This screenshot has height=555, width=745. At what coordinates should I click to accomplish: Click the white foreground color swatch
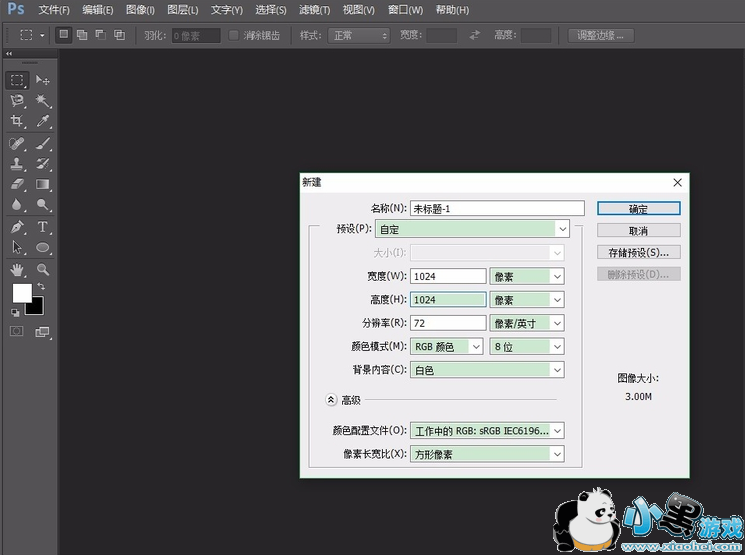21,293
